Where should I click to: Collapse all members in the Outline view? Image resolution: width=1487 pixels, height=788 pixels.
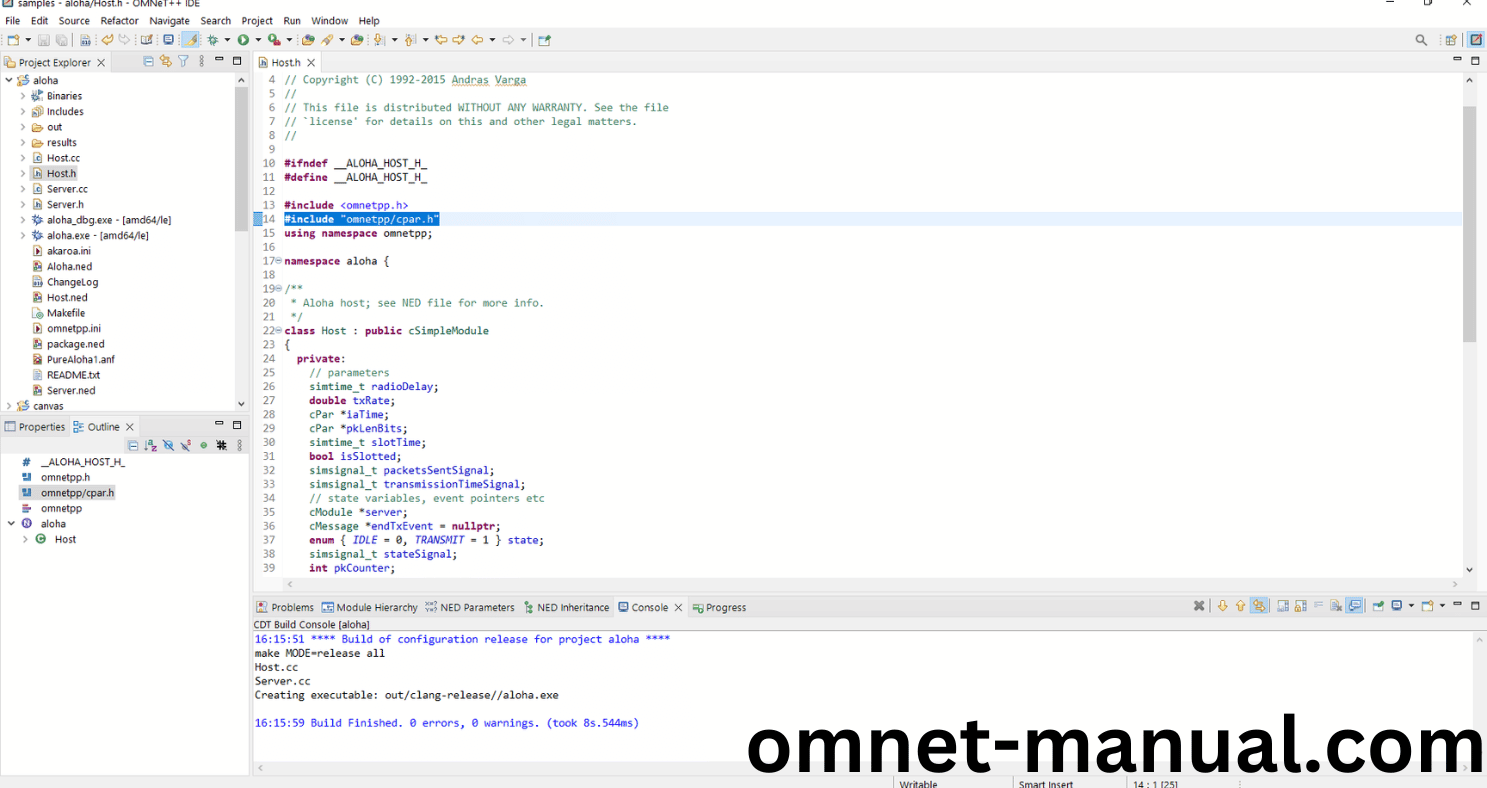click(x=133, y=445)
